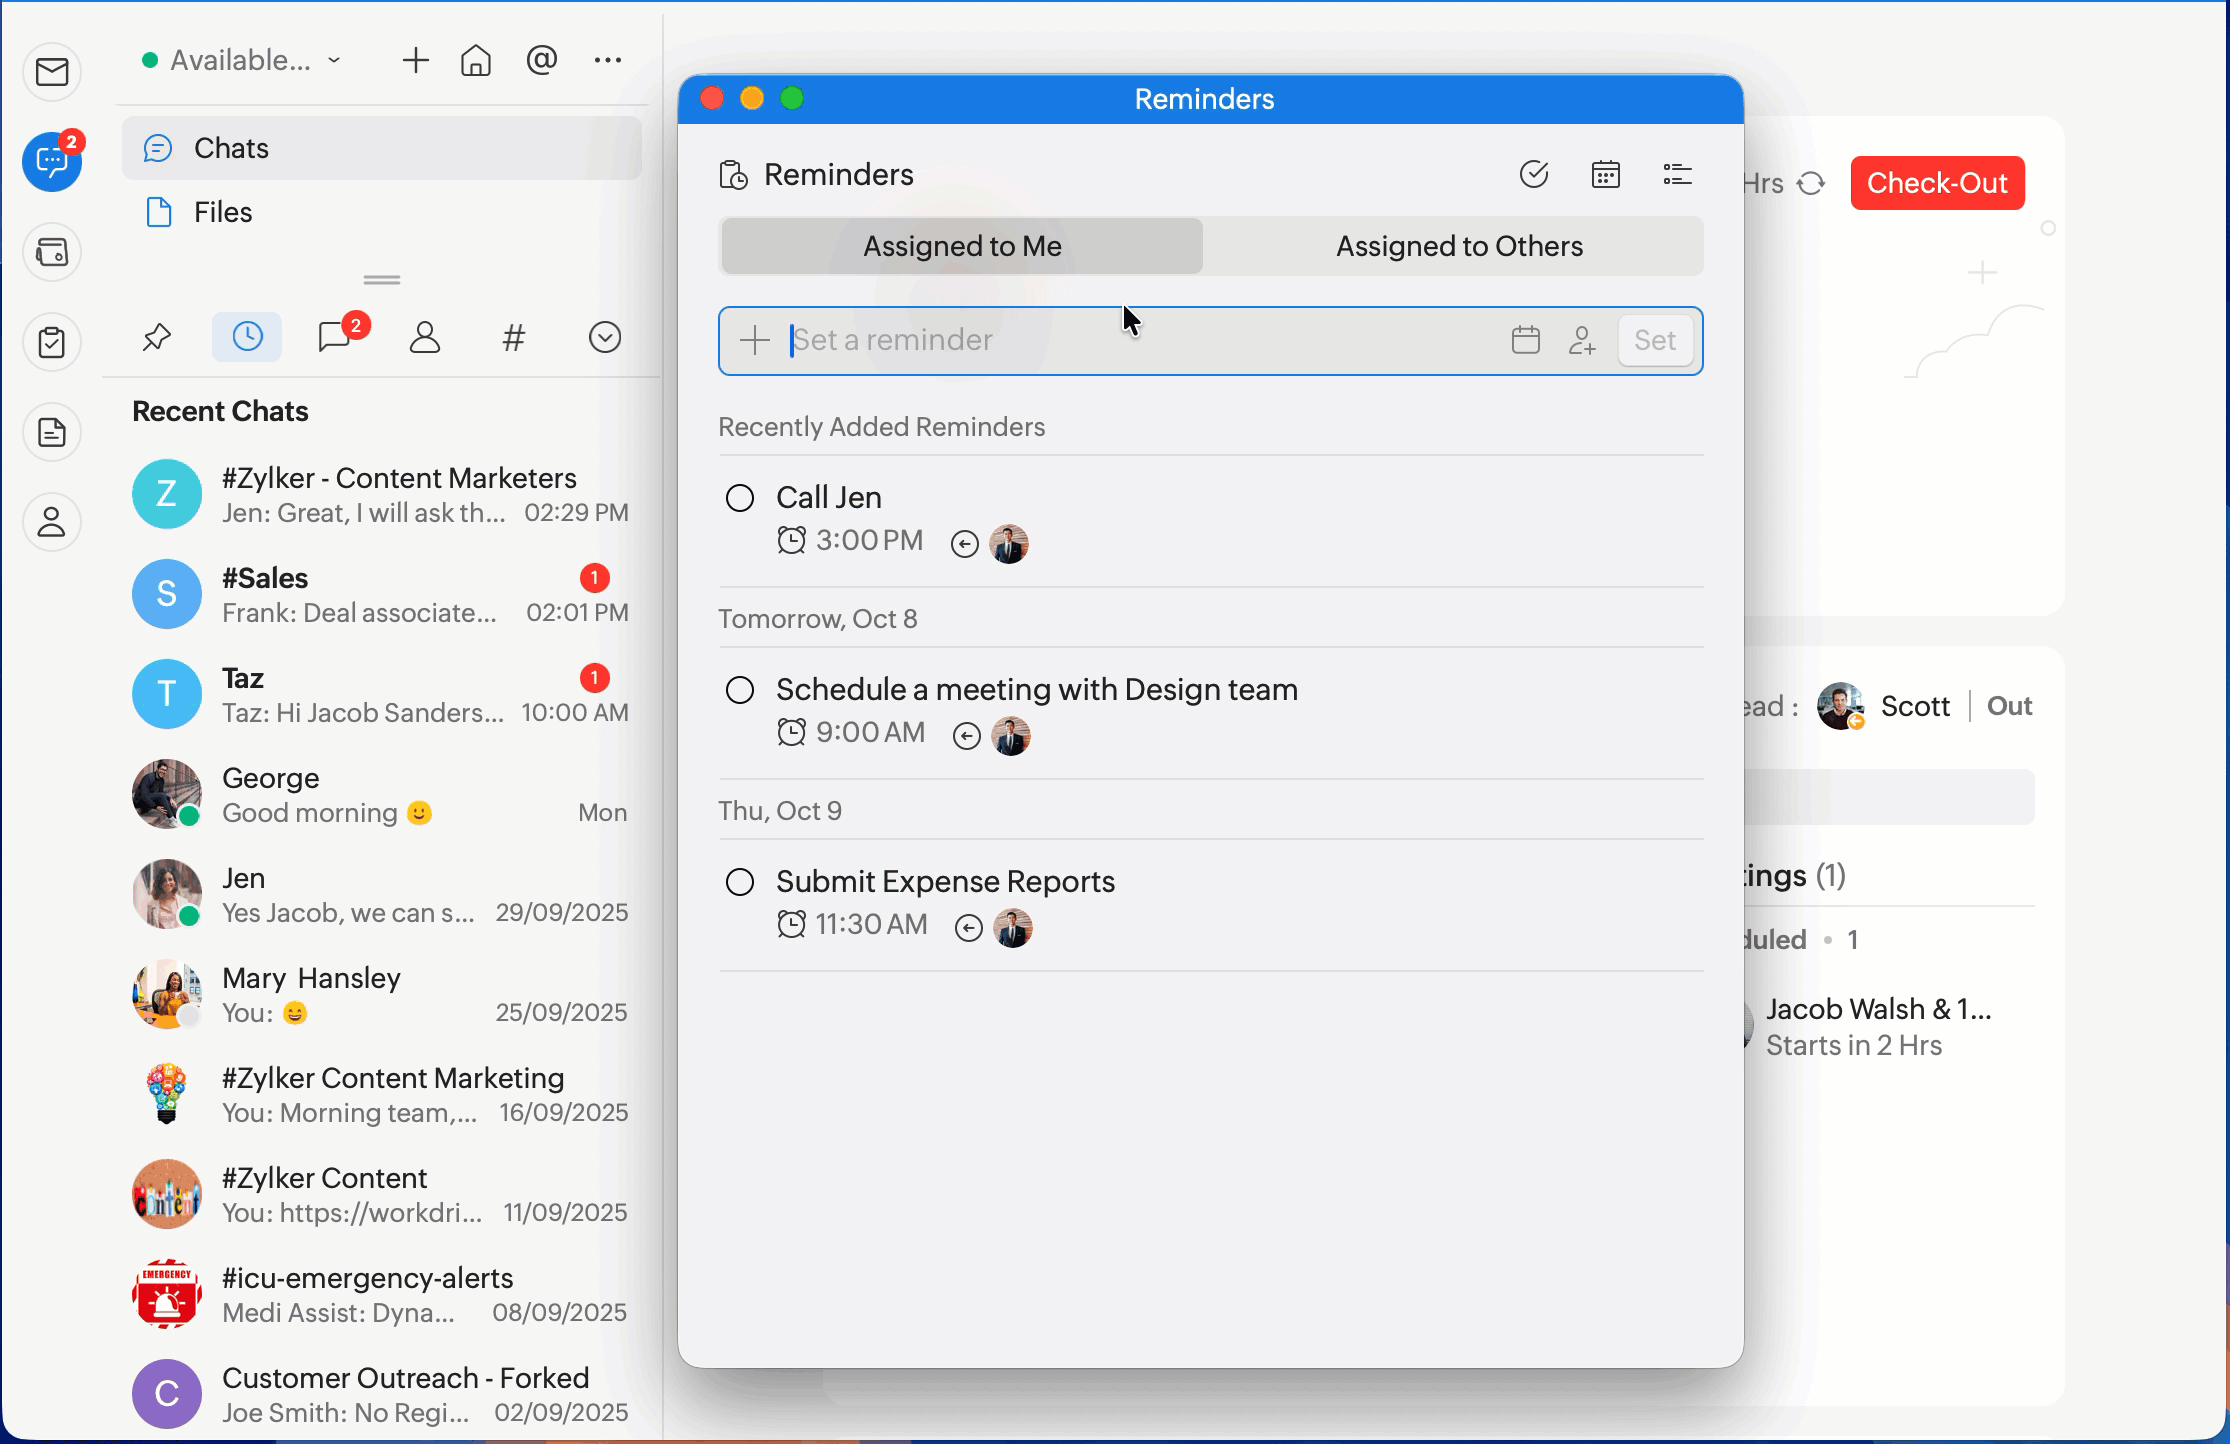2230x1444 pixels.
Task: Select the Files item in sidebar
Action: coord(223,212)
